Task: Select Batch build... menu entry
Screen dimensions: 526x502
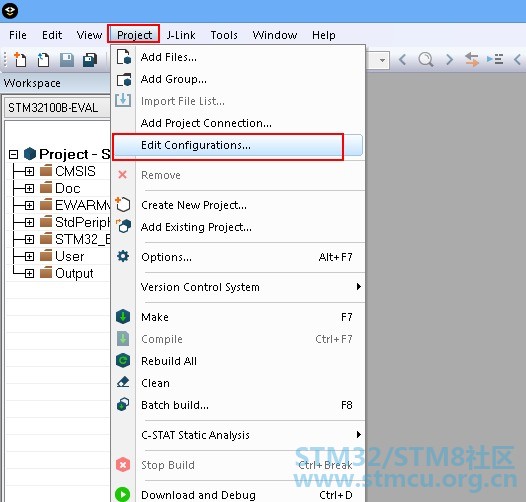Action: click(x=238, y=405)
